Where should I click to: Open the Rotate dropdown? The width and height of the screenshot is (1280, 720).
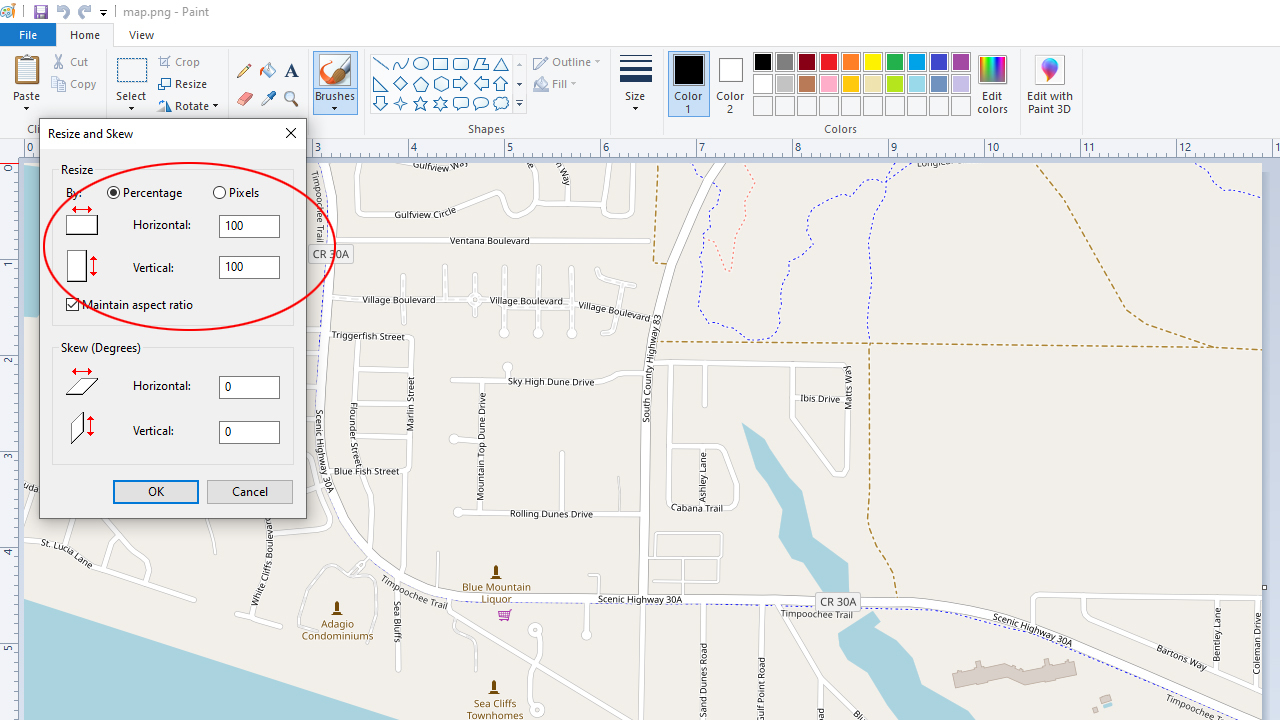point(188,106)
